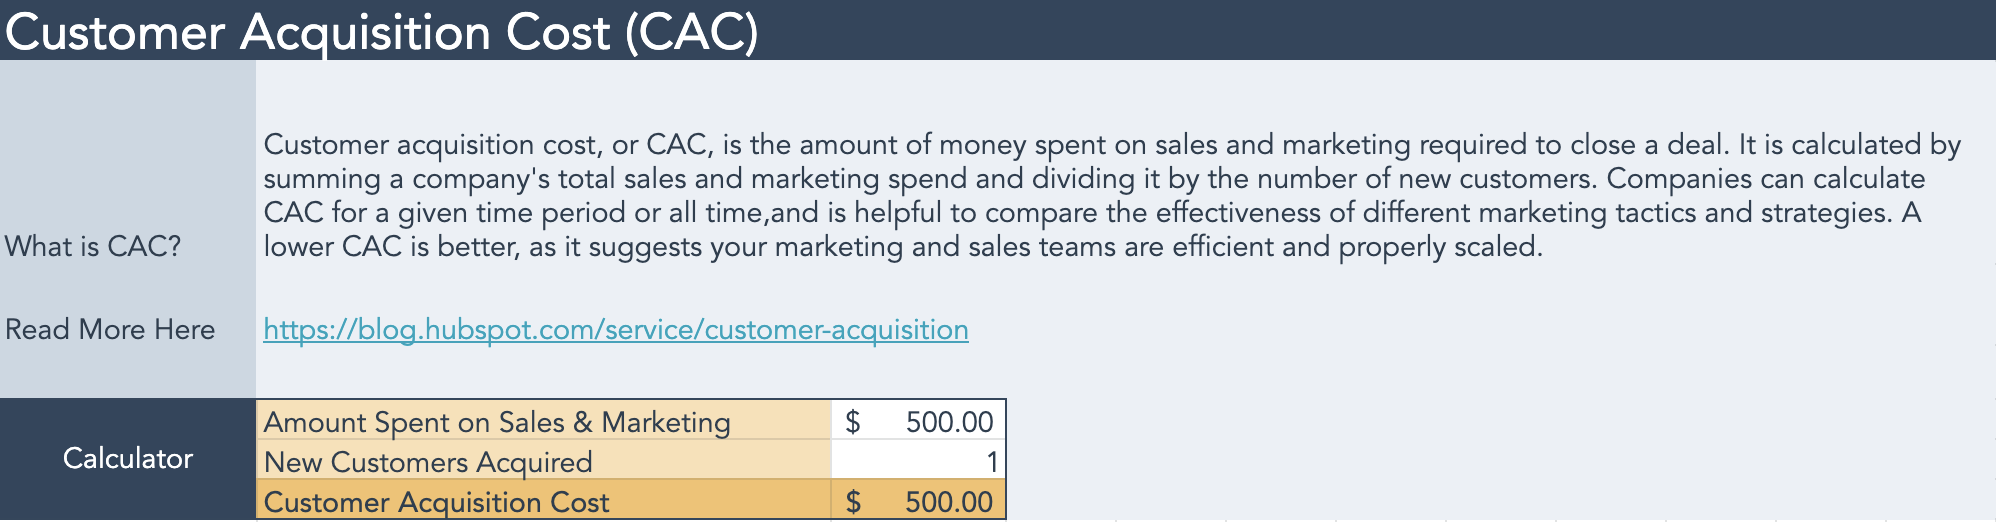Click the empty dark header right of the title
The image size is (1996, 522).
pos(1400,30)
